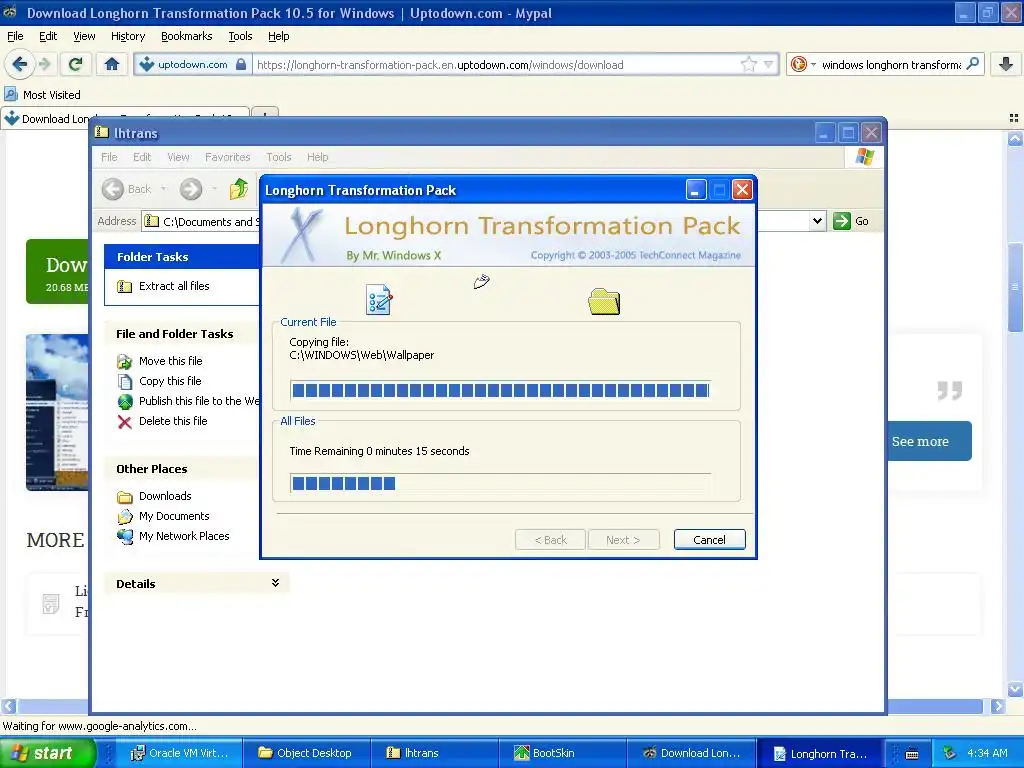Expand the Details panel chevron
Viewport: 1024px width, 768px height.
coord(275,583)
